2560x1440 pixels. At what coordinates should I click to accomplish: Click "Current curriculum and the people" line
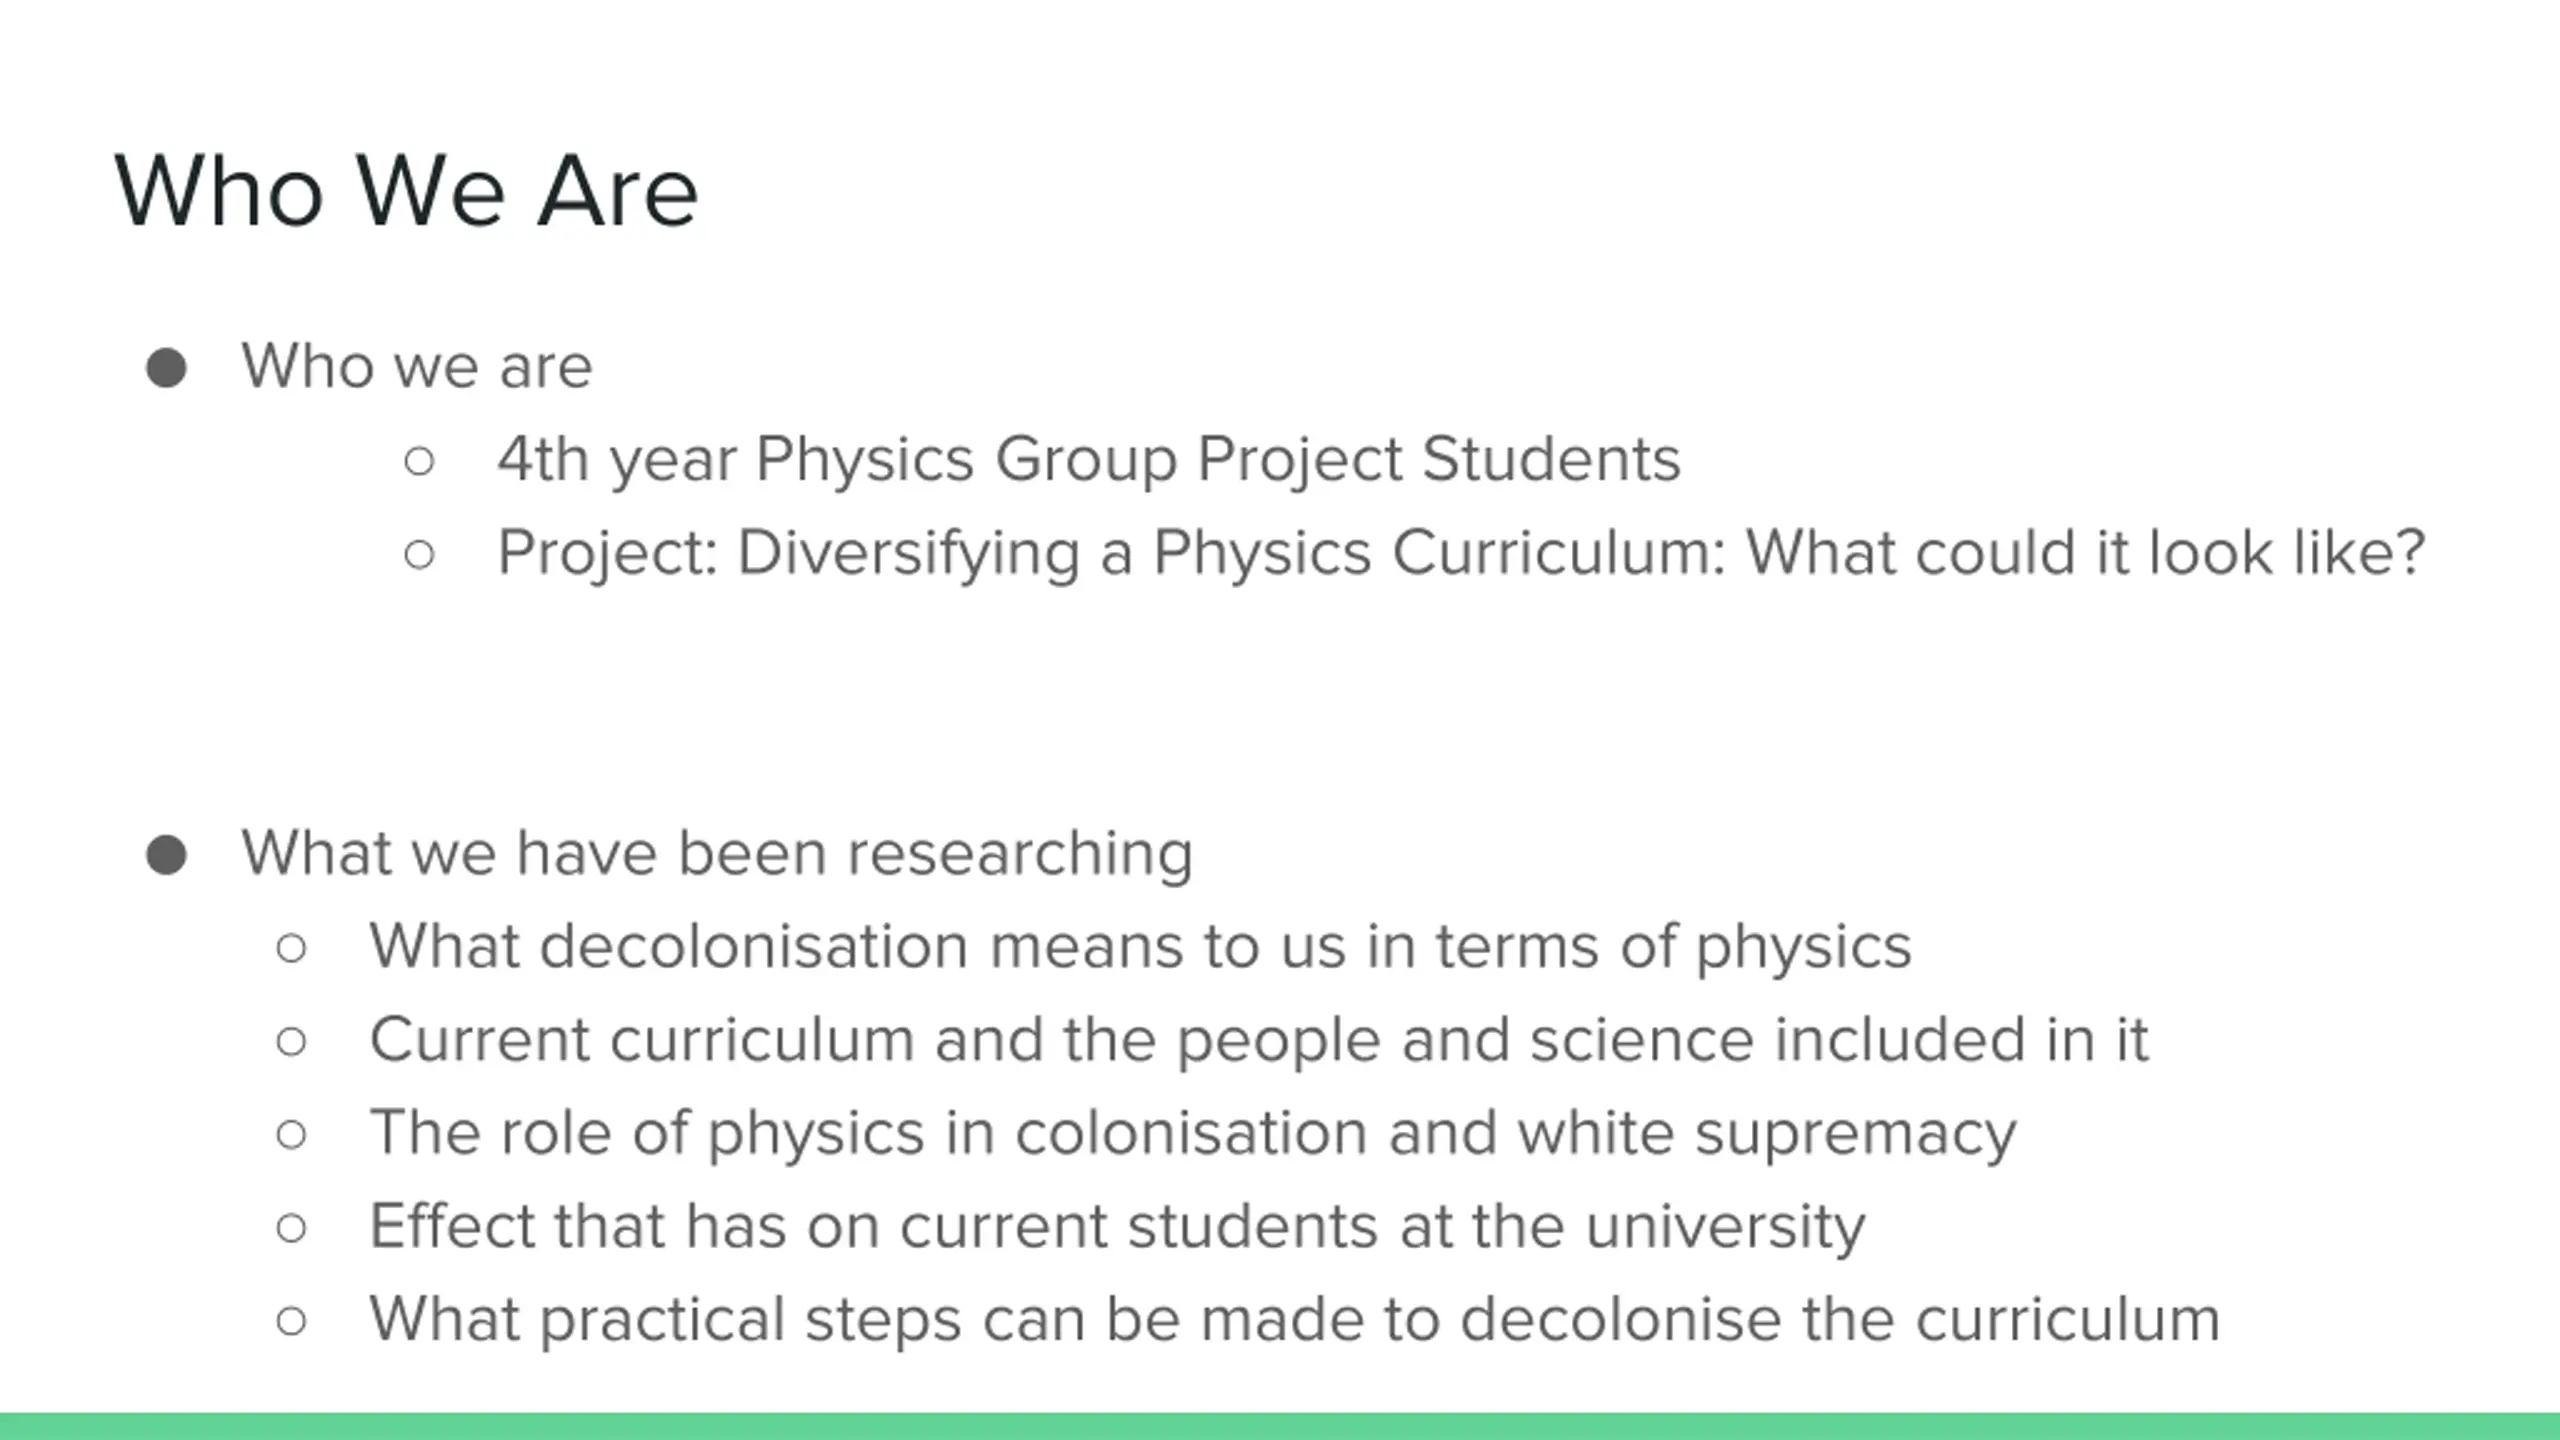[x=1259, y=1039]
